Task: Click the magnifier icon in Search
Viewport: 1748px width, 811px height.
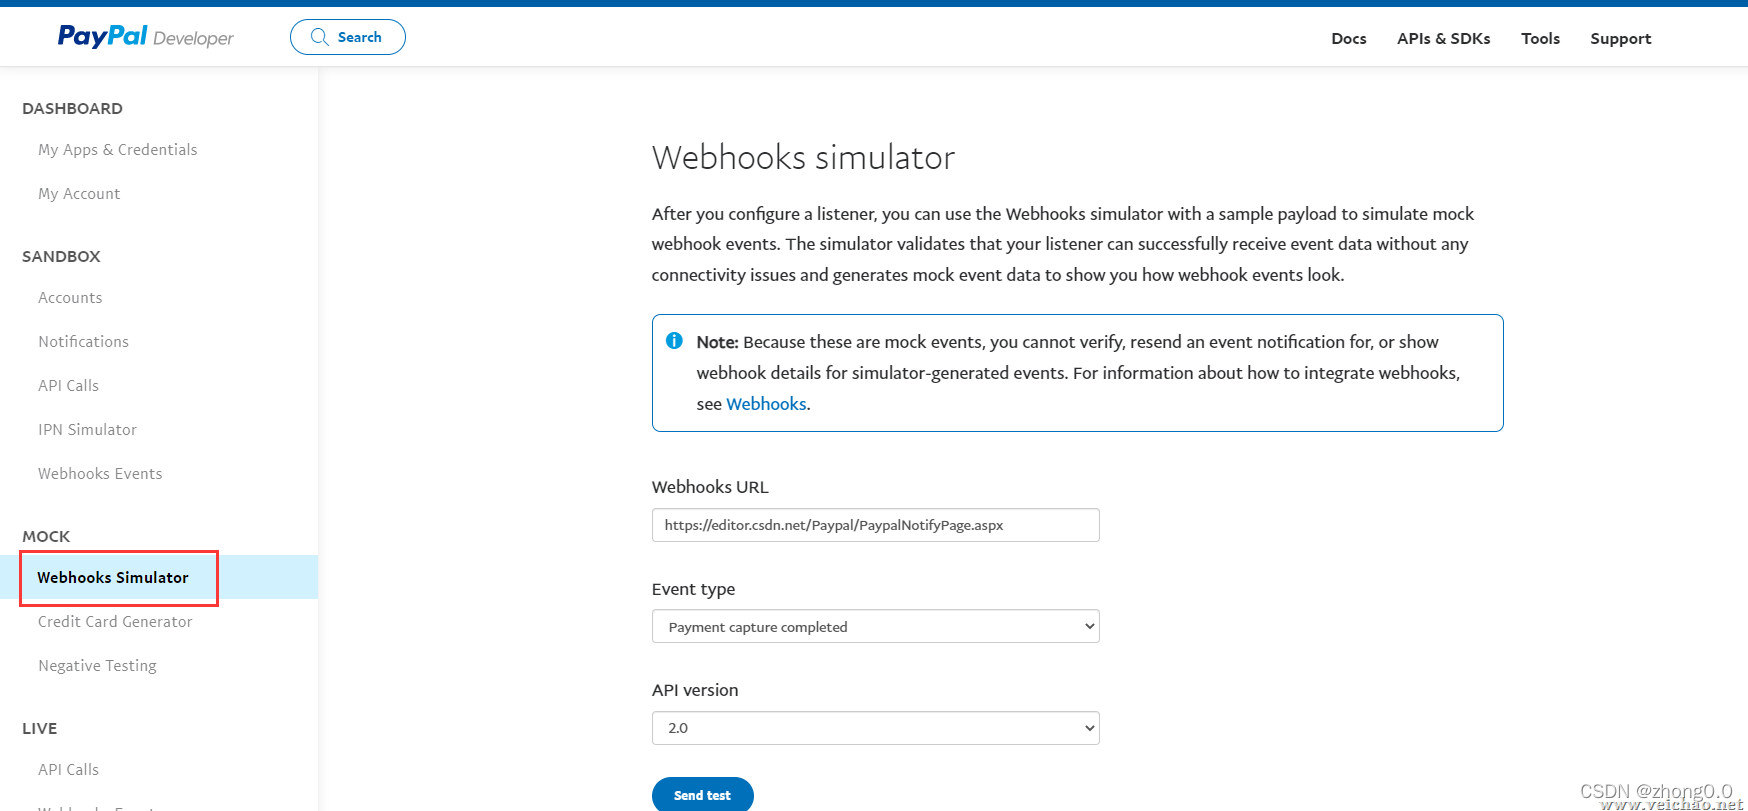Action: pos(320,37)
